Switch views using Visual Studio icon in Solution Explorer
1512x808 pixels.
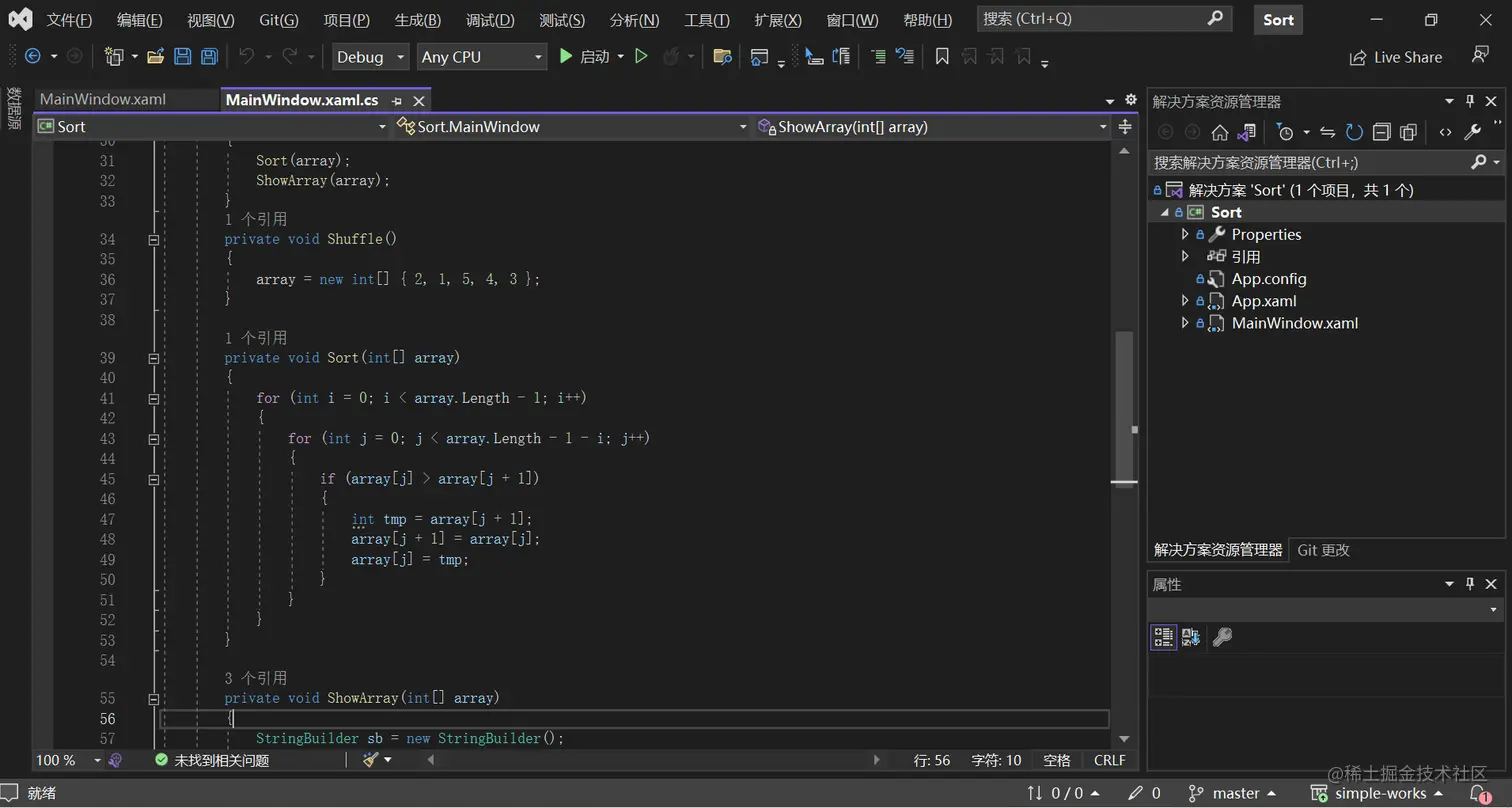pos(1246,132)
